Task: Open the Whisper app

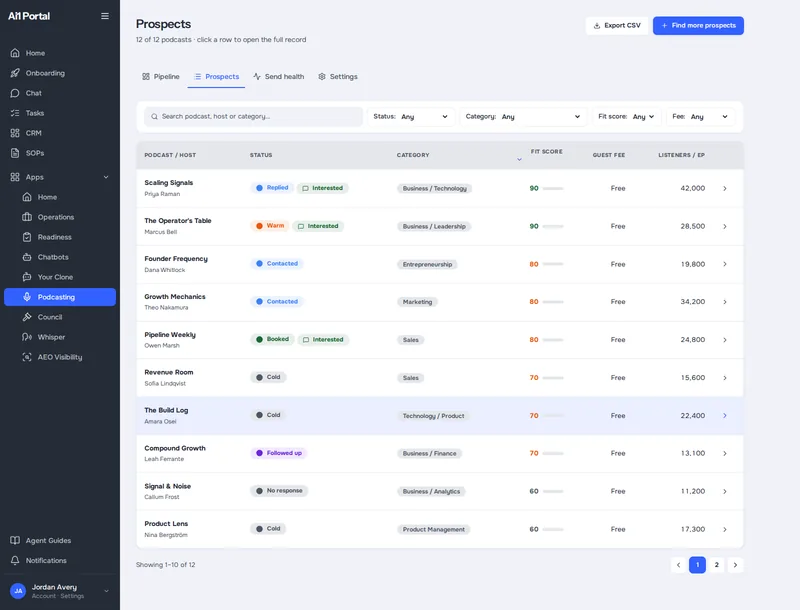Action: pos(51,337)
